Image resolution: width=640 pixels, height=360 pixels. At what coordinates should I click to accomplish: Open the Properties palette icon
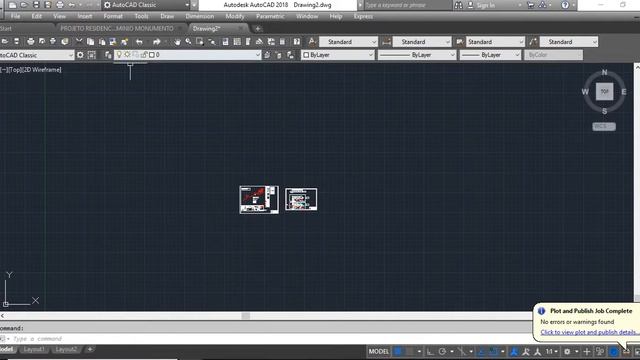(225, 42)
